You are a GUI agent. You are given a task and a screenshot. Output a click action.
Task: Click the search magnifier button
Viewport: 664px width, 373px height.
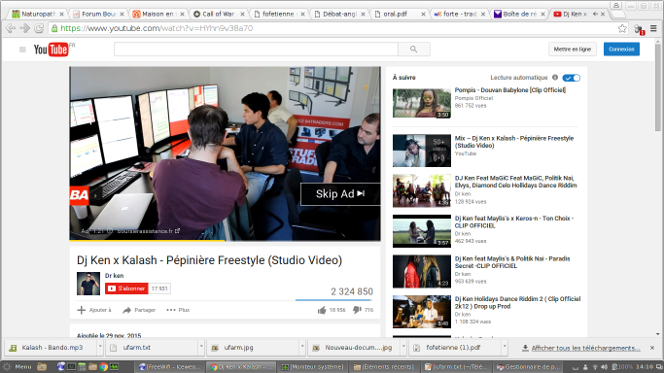coord(414,49)
